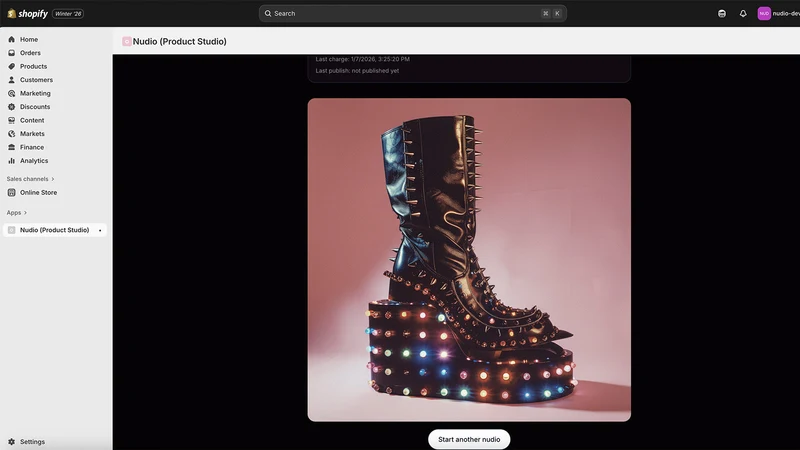The height and width of the screenshot is (450, 800).
Task: Open the storefront icon in top bar
Action: tap(721, 14)
